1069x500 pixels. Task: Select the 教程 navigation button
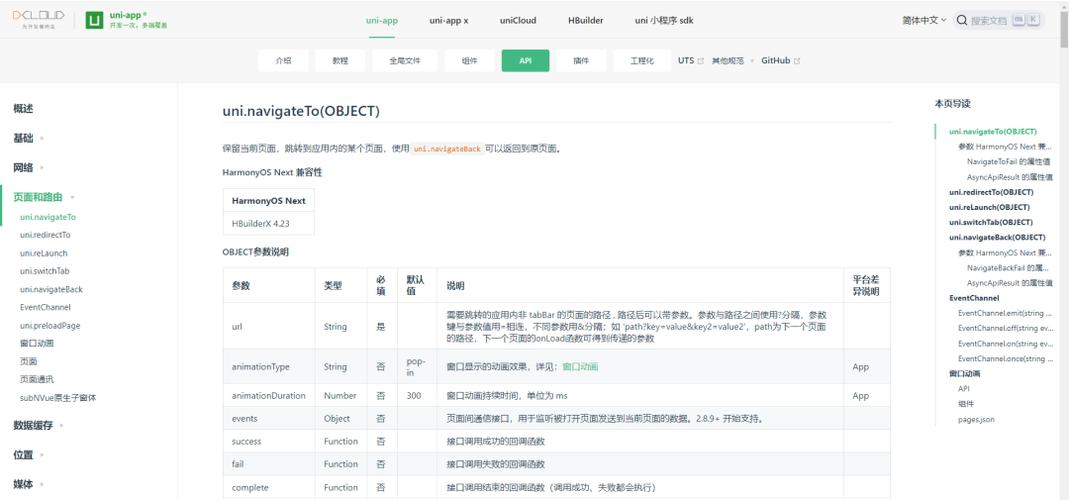[340, 61]
